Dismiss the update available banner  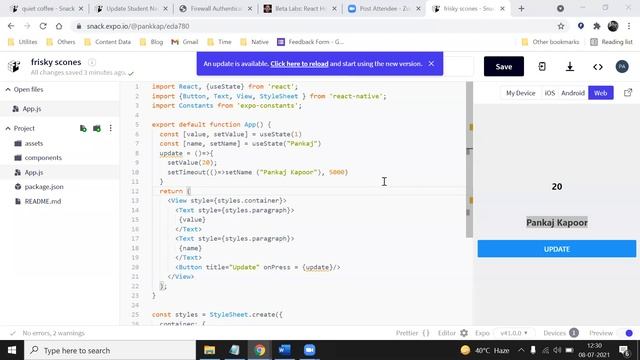tap(431, 64)
